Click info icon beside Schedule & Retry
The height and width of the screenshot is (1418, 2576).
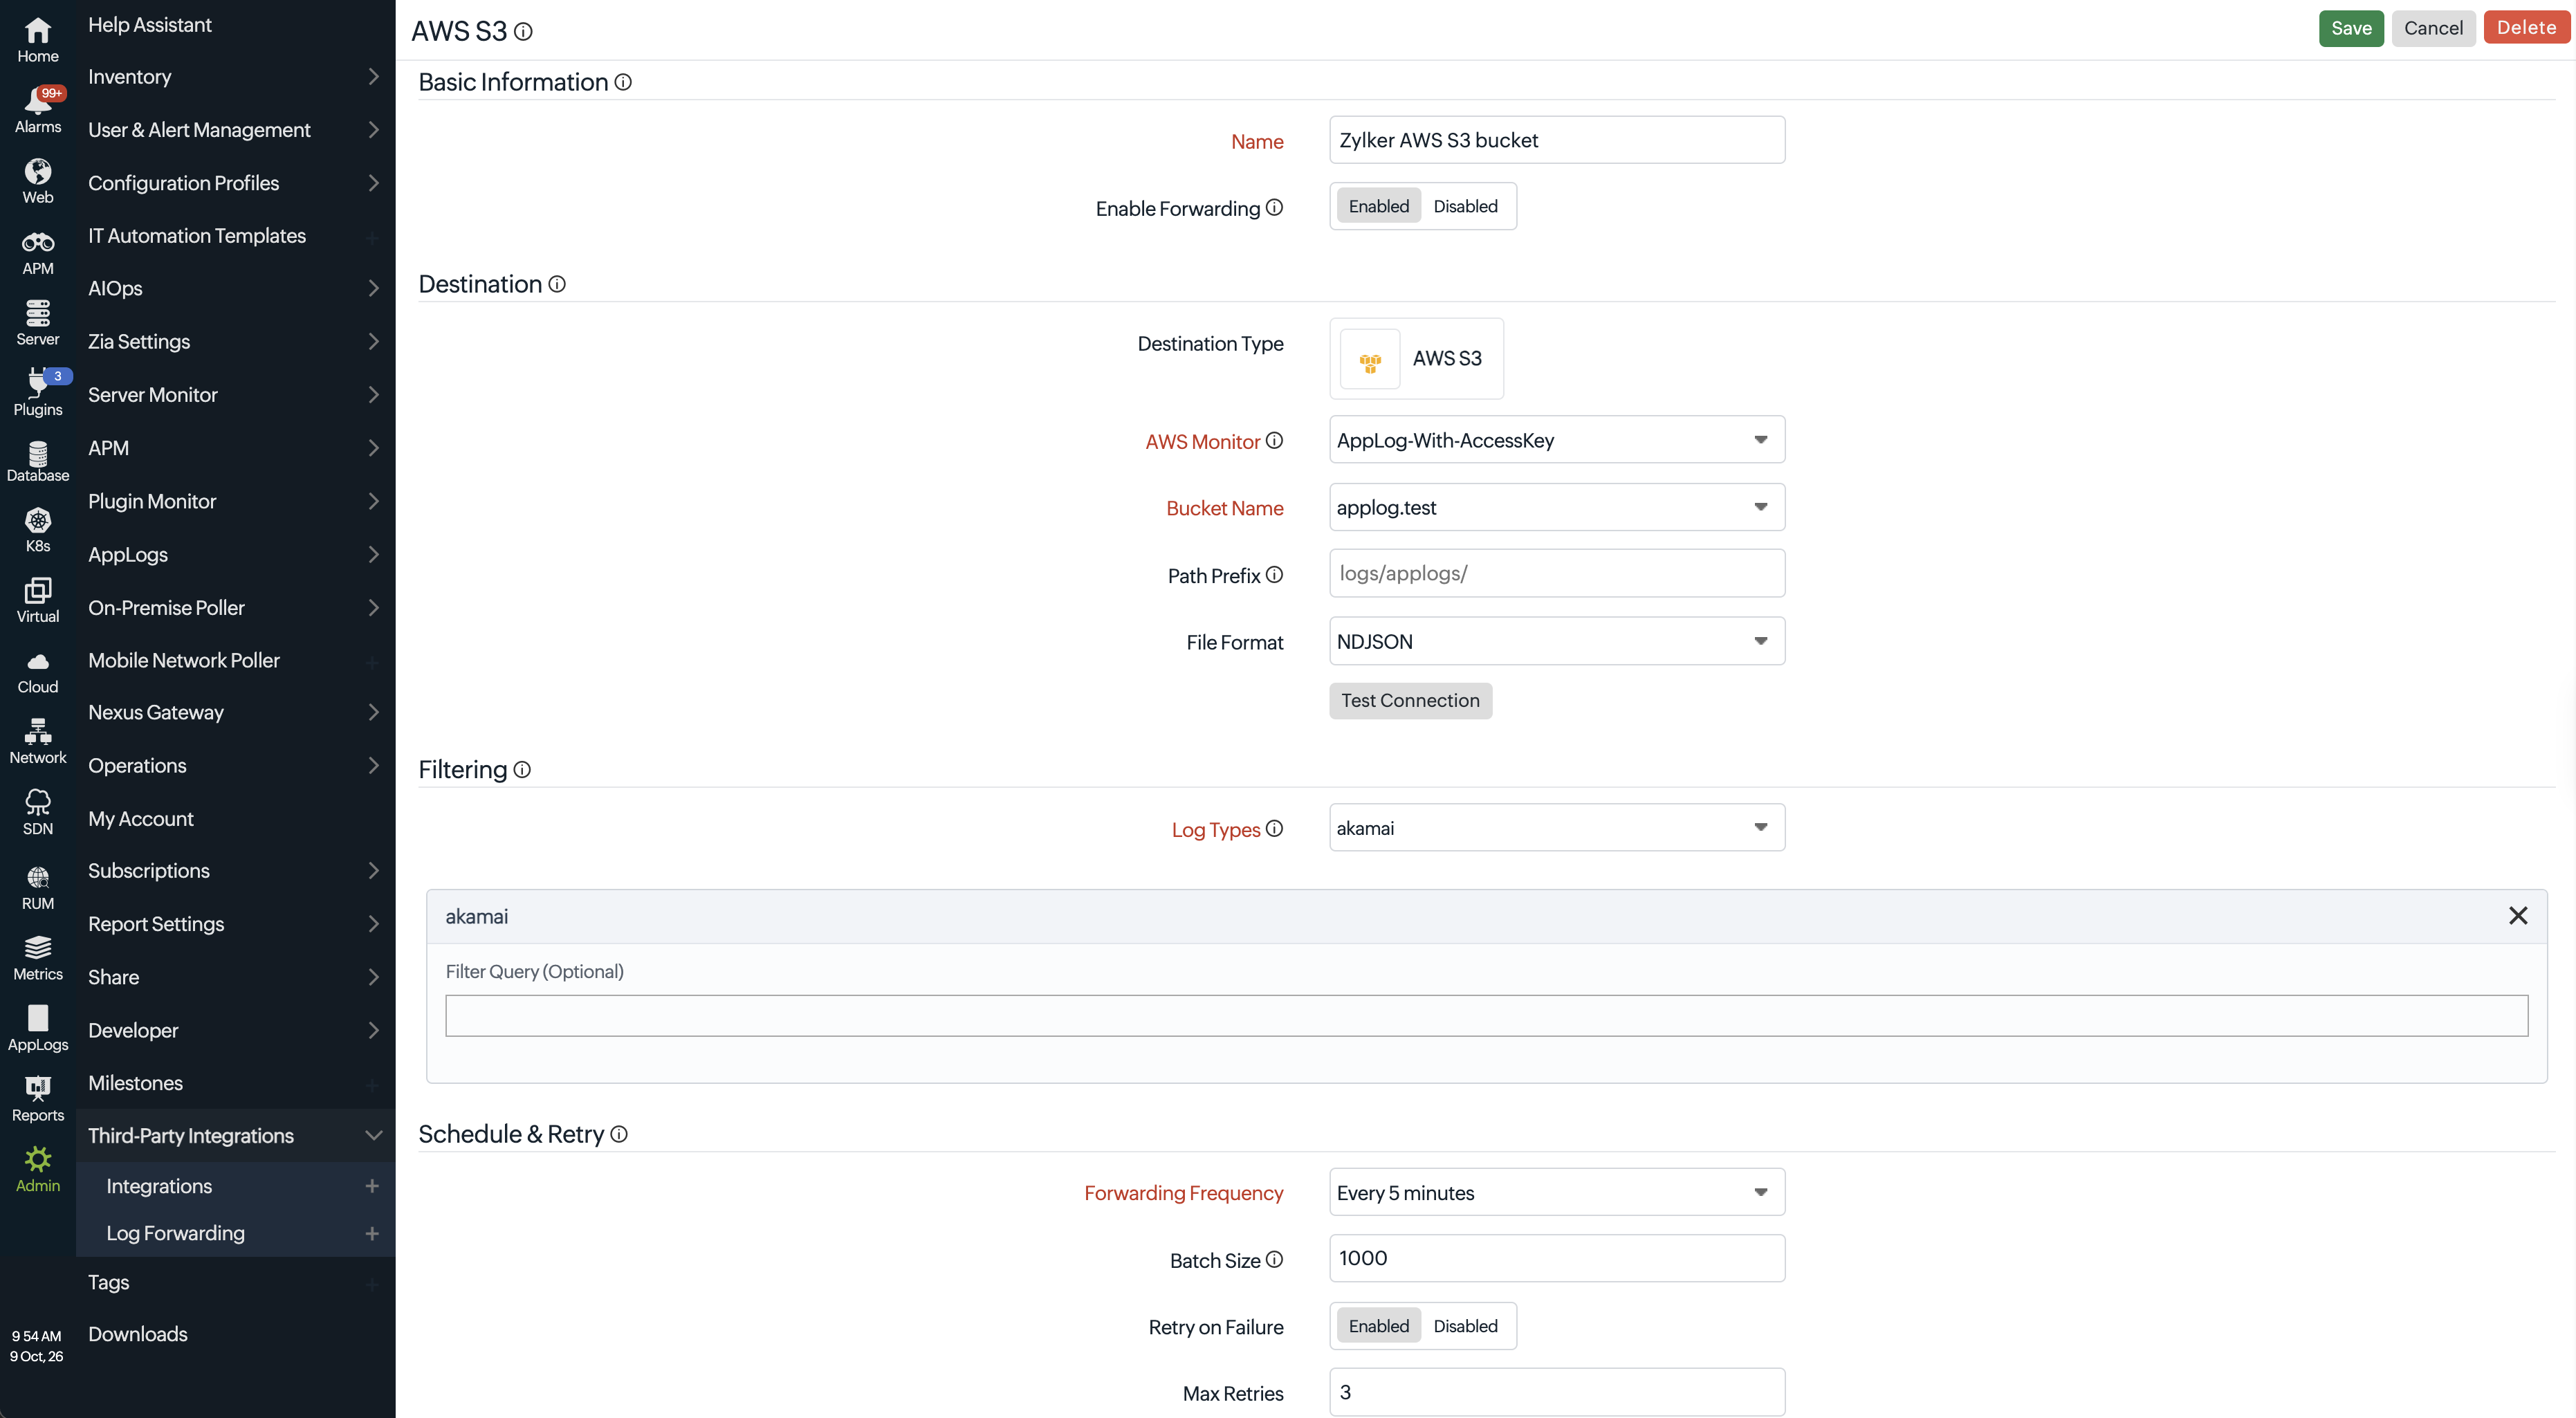tap(619, 1134)
